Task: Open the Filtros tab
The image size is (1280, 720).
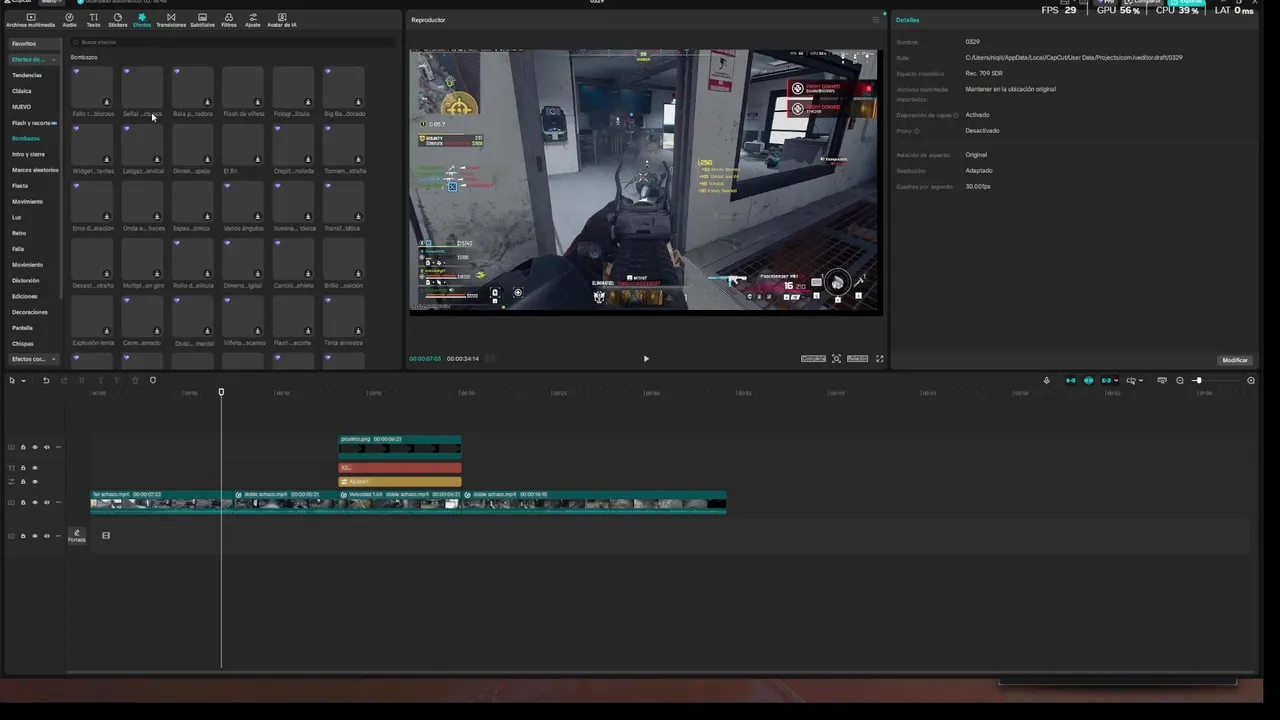Action: tap(229, 20)
